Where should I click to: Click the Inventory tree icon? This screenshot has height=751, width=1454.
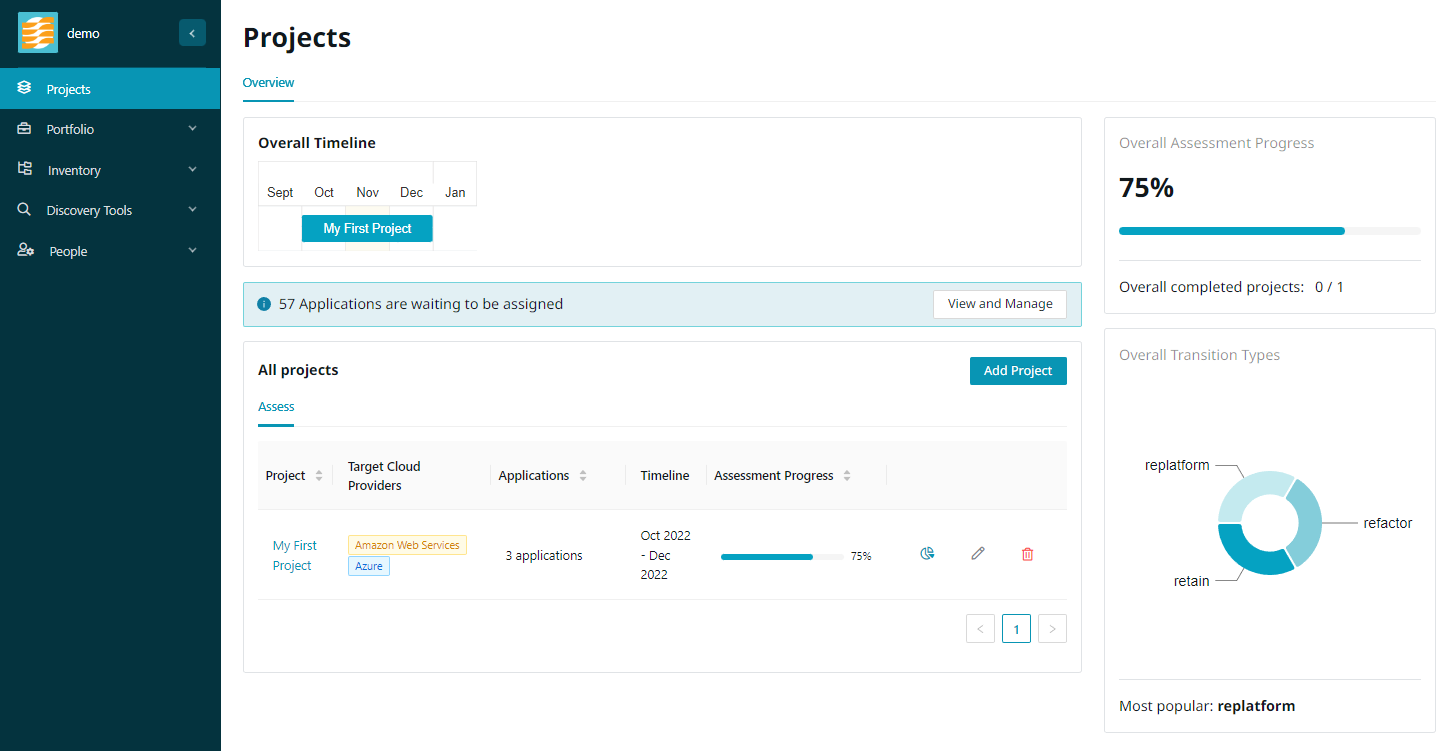pyautogui.click(x=25, y=170)
